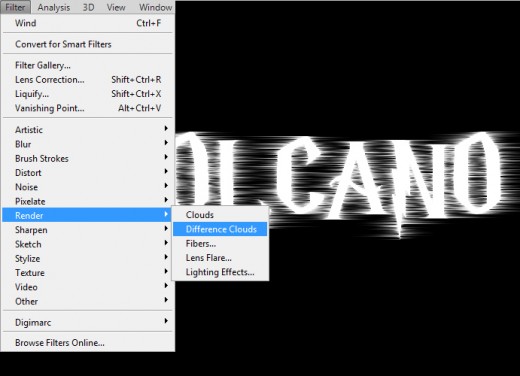Expand the Blur filter submenu
This screenshot has width=520, height=376.
click(x=88, y=144)
